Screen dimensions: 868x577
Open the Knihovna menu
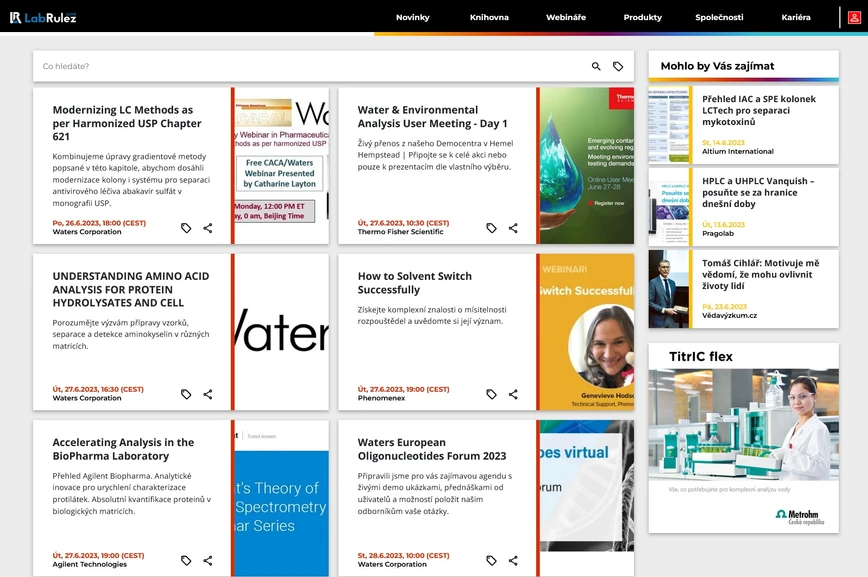pyautogui.click(x=489, y=17)
